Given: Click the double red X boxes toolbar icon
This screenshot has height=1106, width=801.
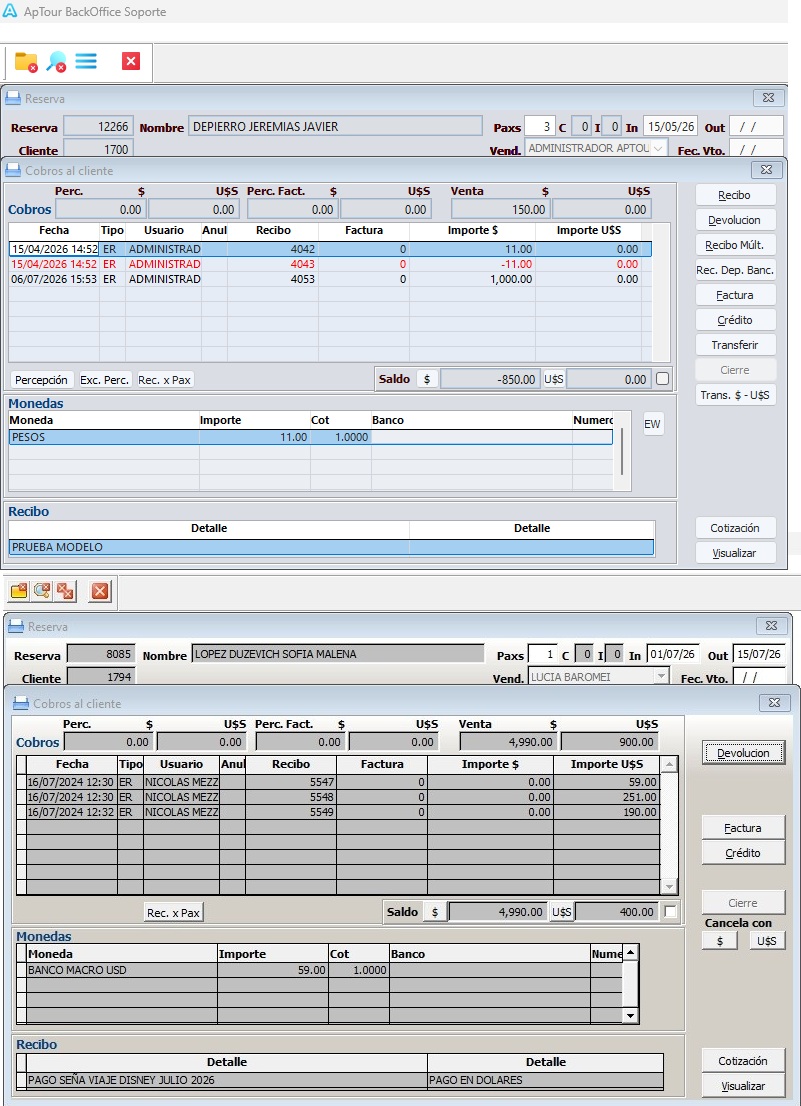Looking at the screenshot, I should [66, 591].
